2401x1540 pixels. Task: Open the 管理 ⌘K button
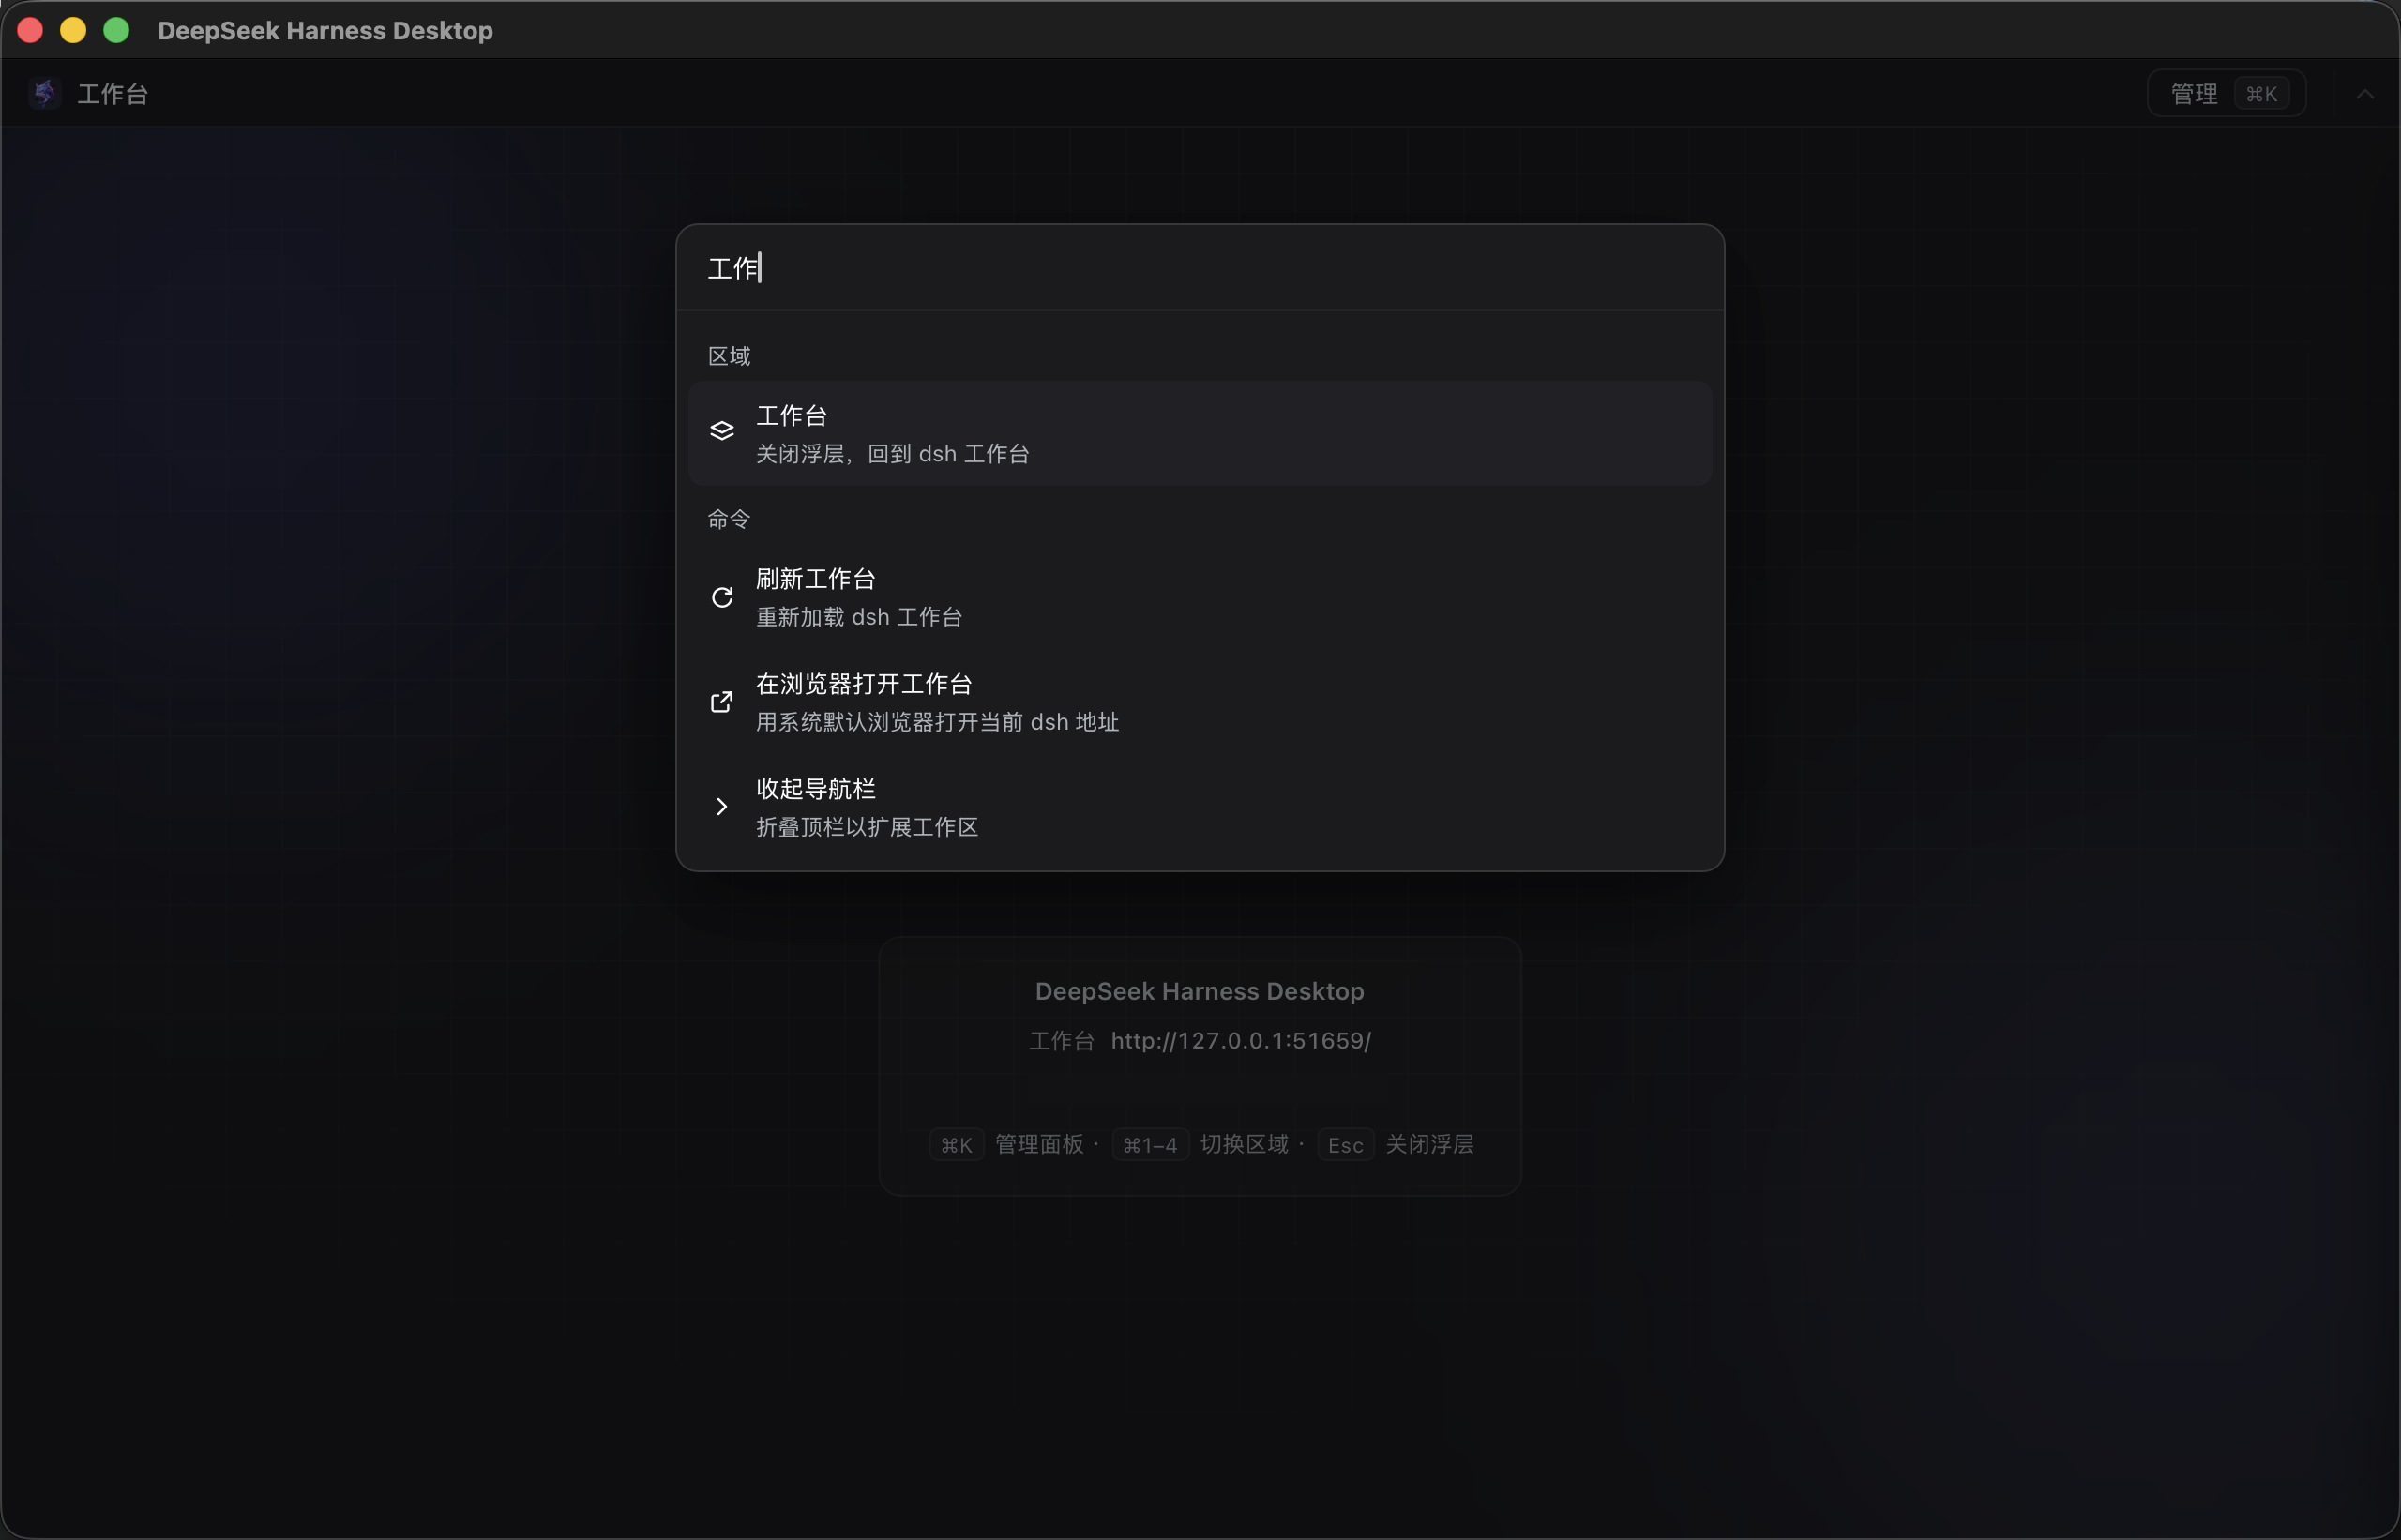(x=2226, y=94)
